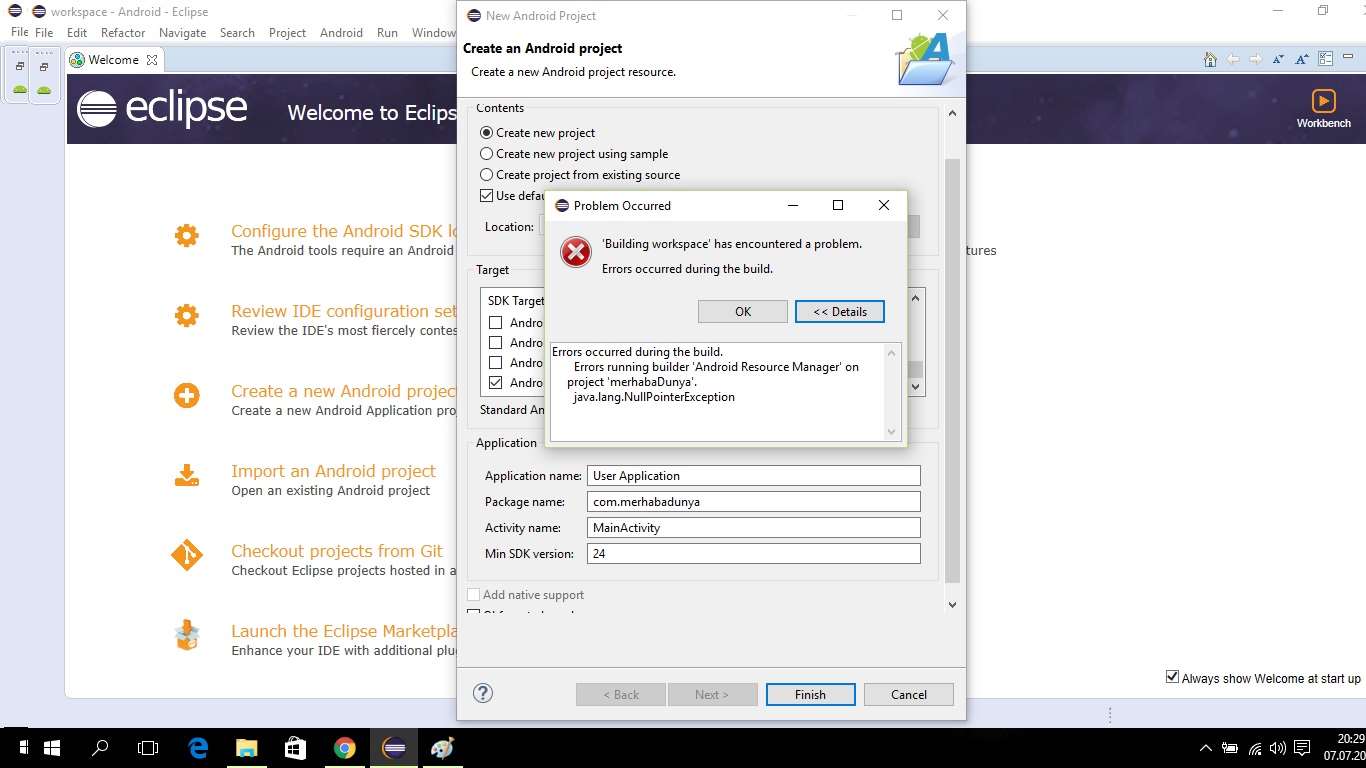Screen dimensions: 1366x768
Task: Click the java.lang.NullPointerException error line
Action: click(654, 397)
